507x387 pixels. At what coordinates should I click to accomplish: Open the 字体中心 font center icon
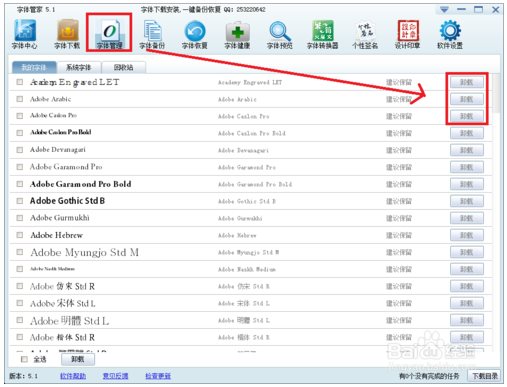tap(24, 34)
